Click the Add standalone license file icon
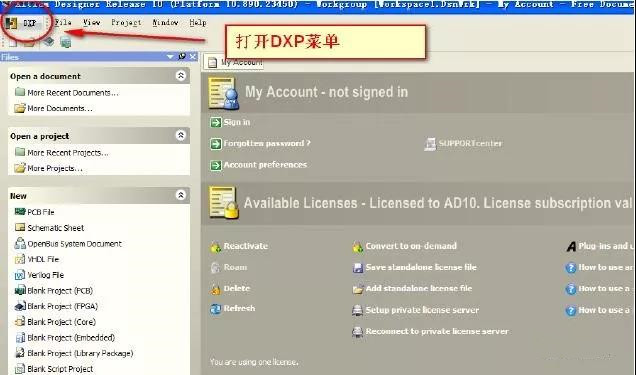This screenshot has width=636, height=375. pos(357,289)
